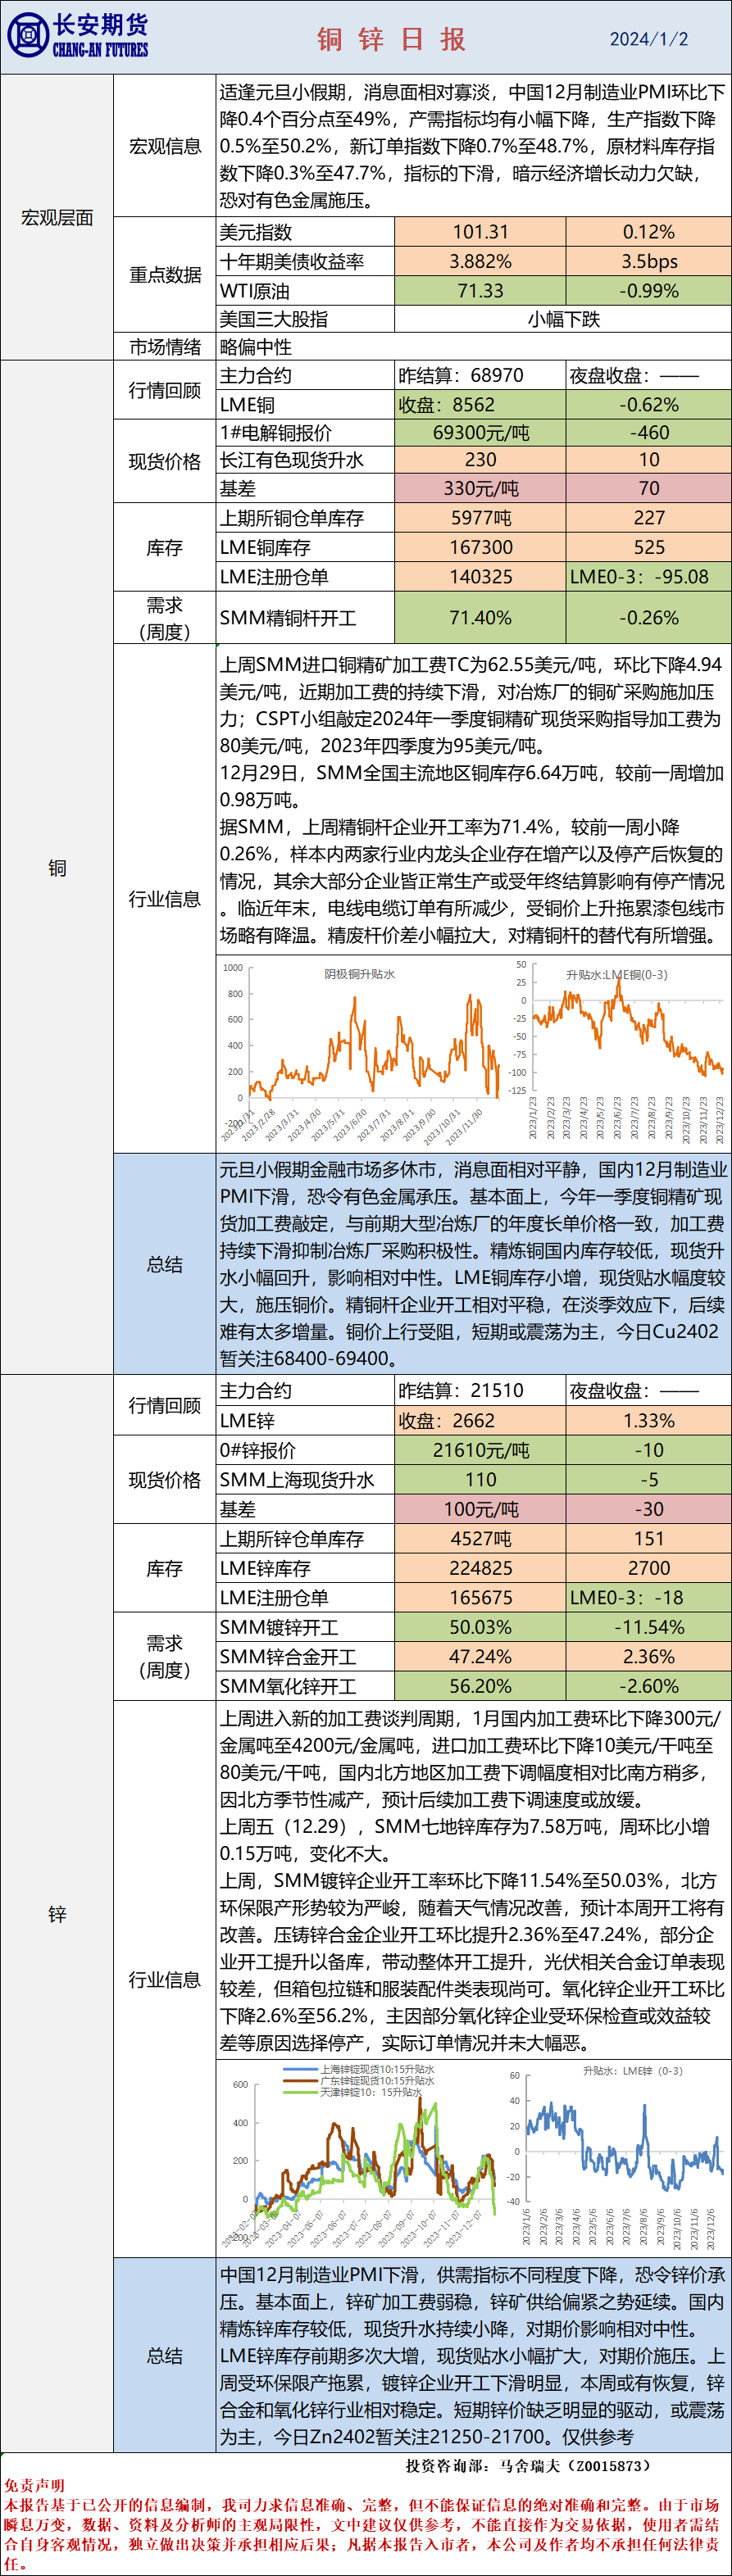732x2576 pixels.
Task: Select the 宏观层面 section label
Action: pyautogui.click(x=57, y=217)
